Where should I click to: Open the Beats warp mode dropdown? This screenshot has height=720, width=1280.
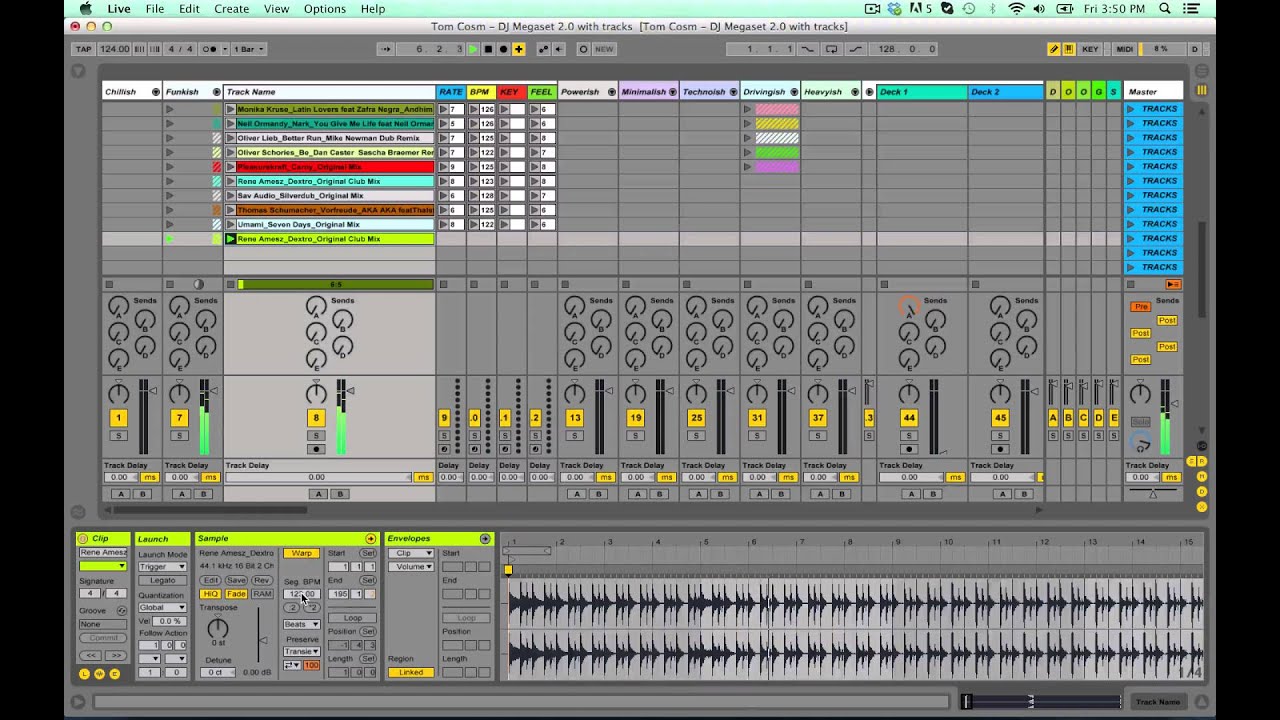pos(301,624)
